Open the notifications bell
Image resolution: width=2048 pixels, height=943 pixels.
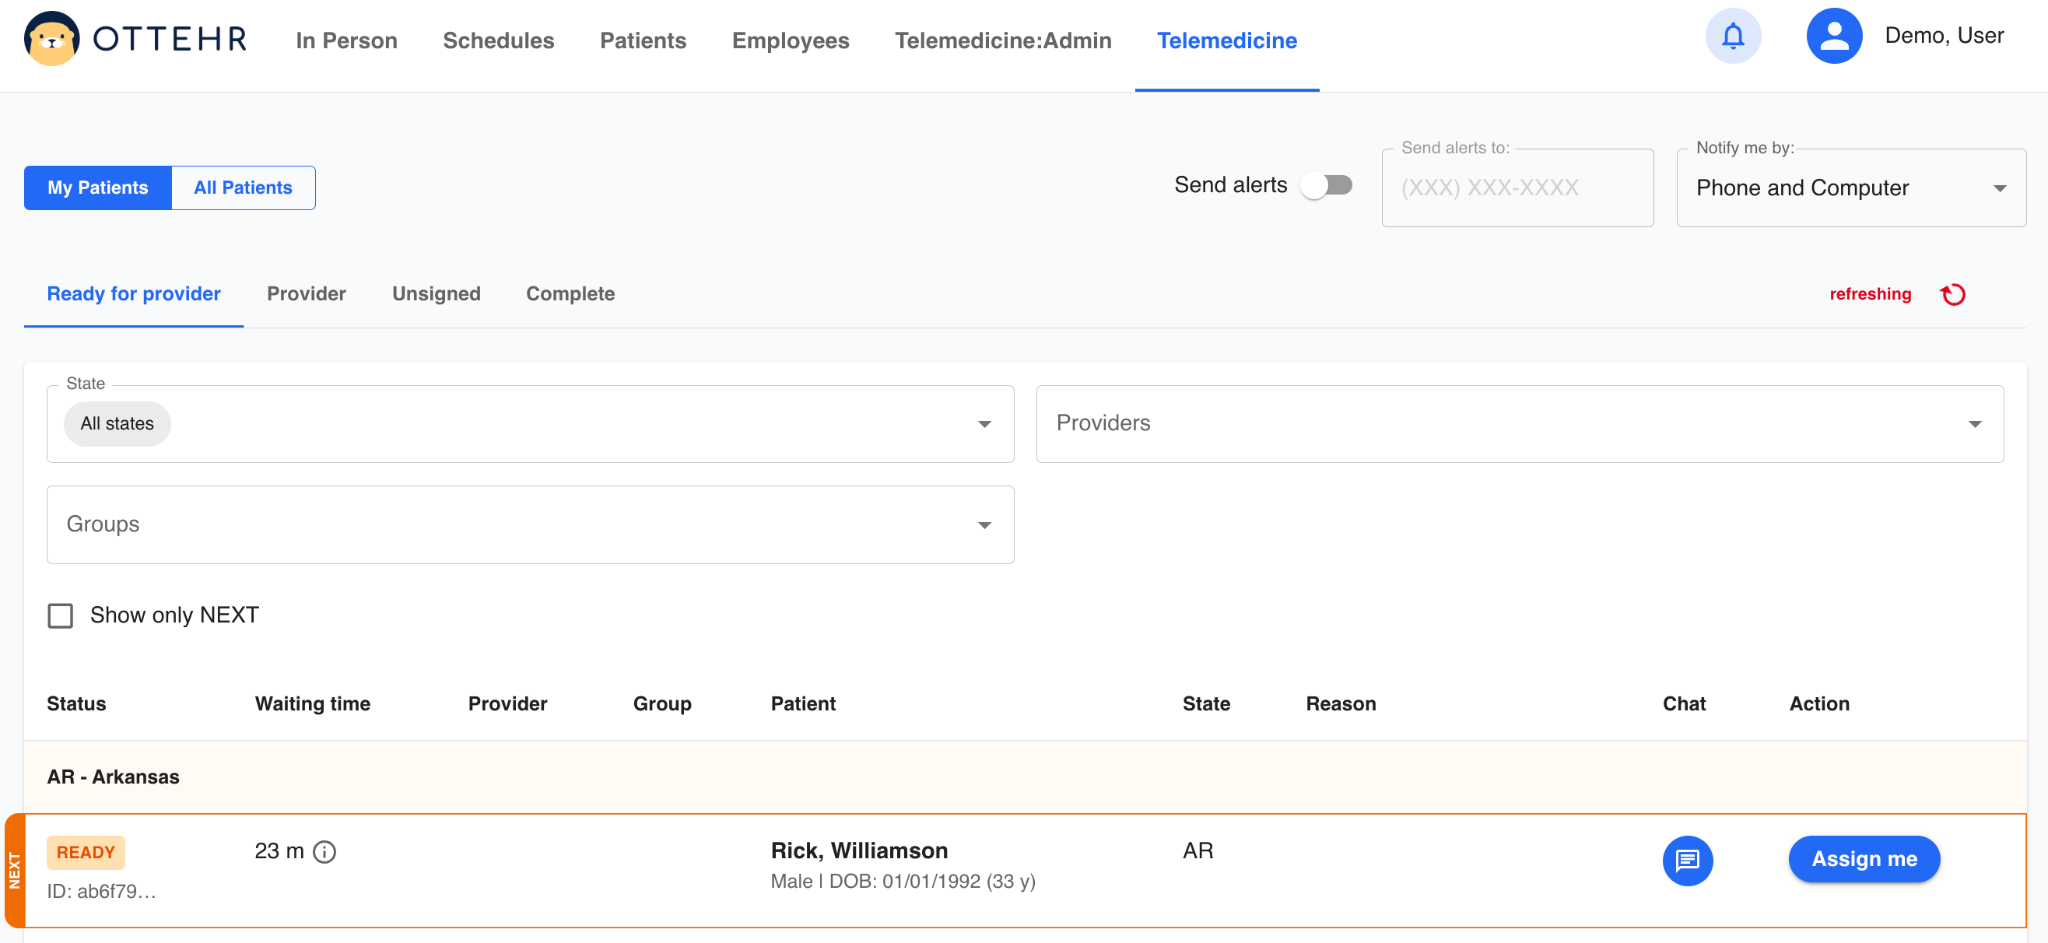tap(1733, 37)
